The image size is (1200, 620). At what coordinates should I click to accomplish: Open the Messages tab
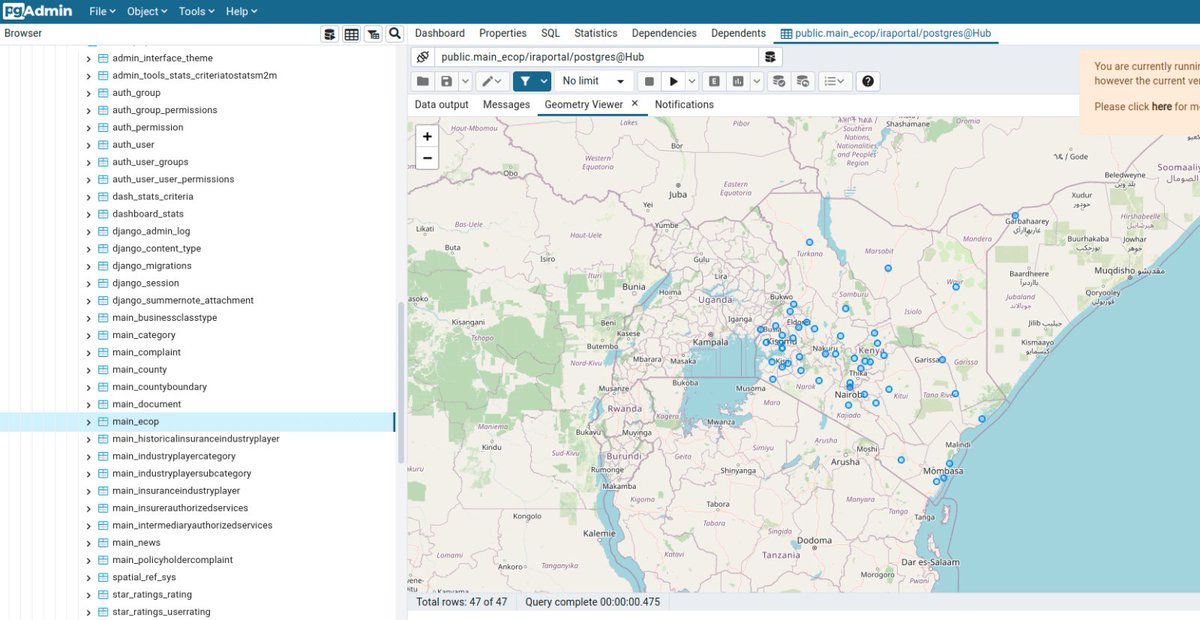click(x=506, y=104)
